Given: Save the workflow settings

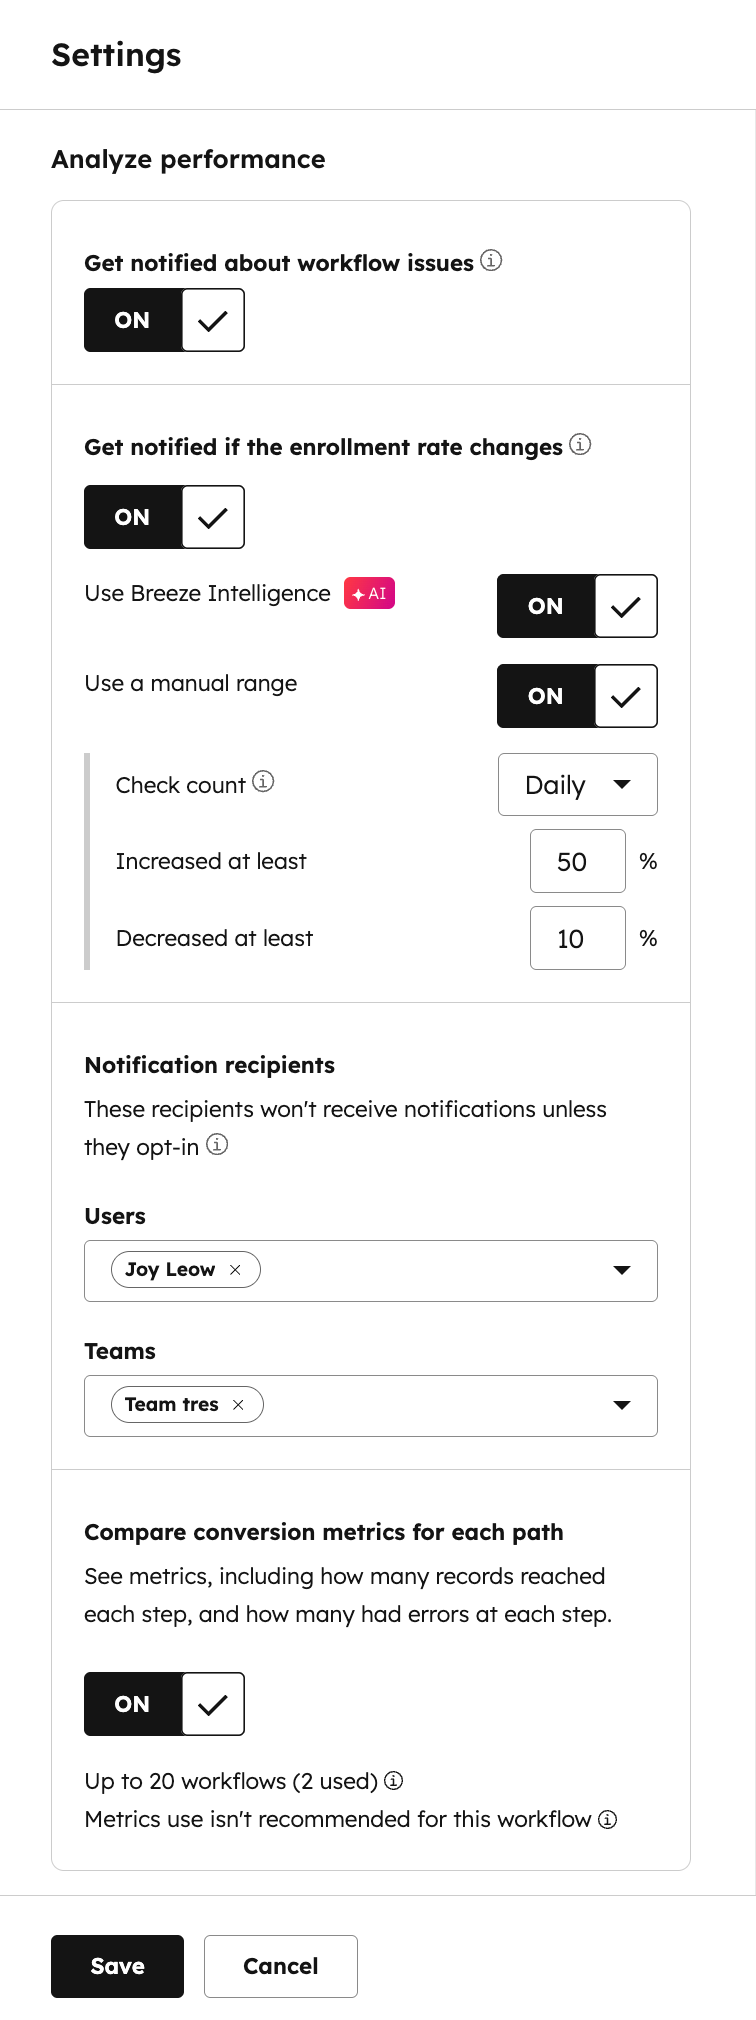Looking at the screenshot, I should point(117,1966).
